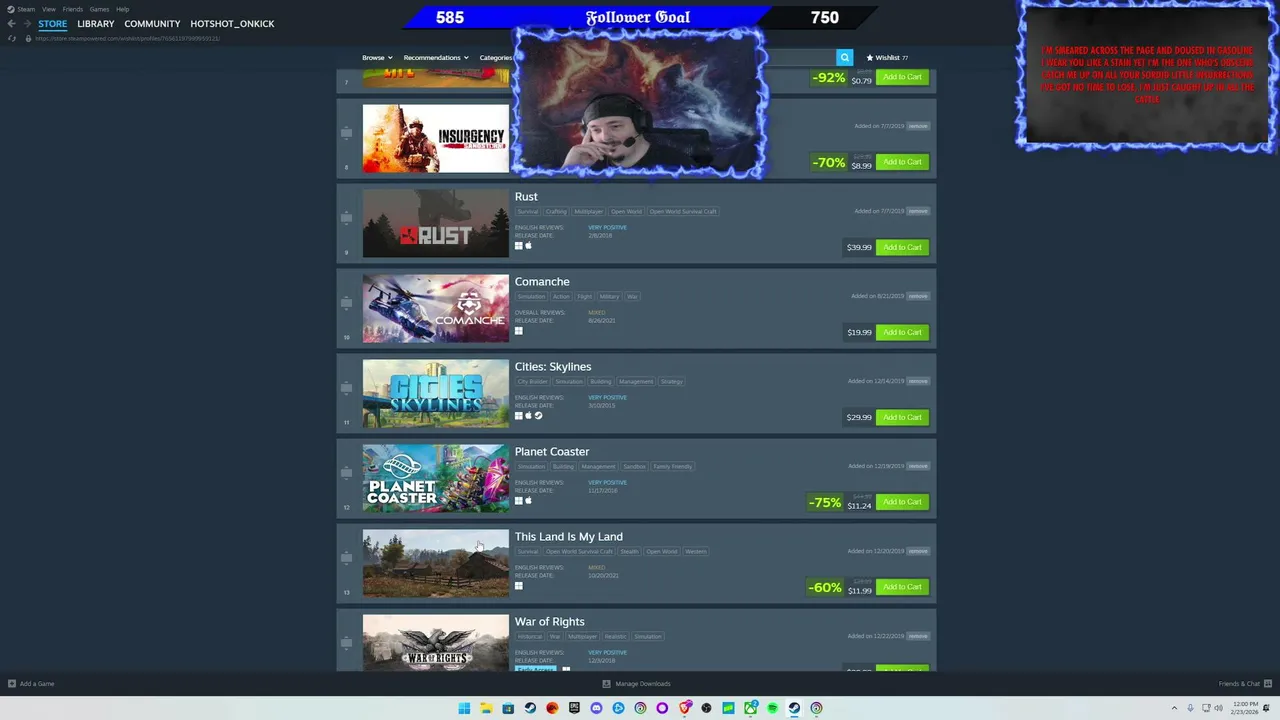
Task: Switch to the COMMUNITY tab
Action: pyautogui.click(x=152, y=23)
